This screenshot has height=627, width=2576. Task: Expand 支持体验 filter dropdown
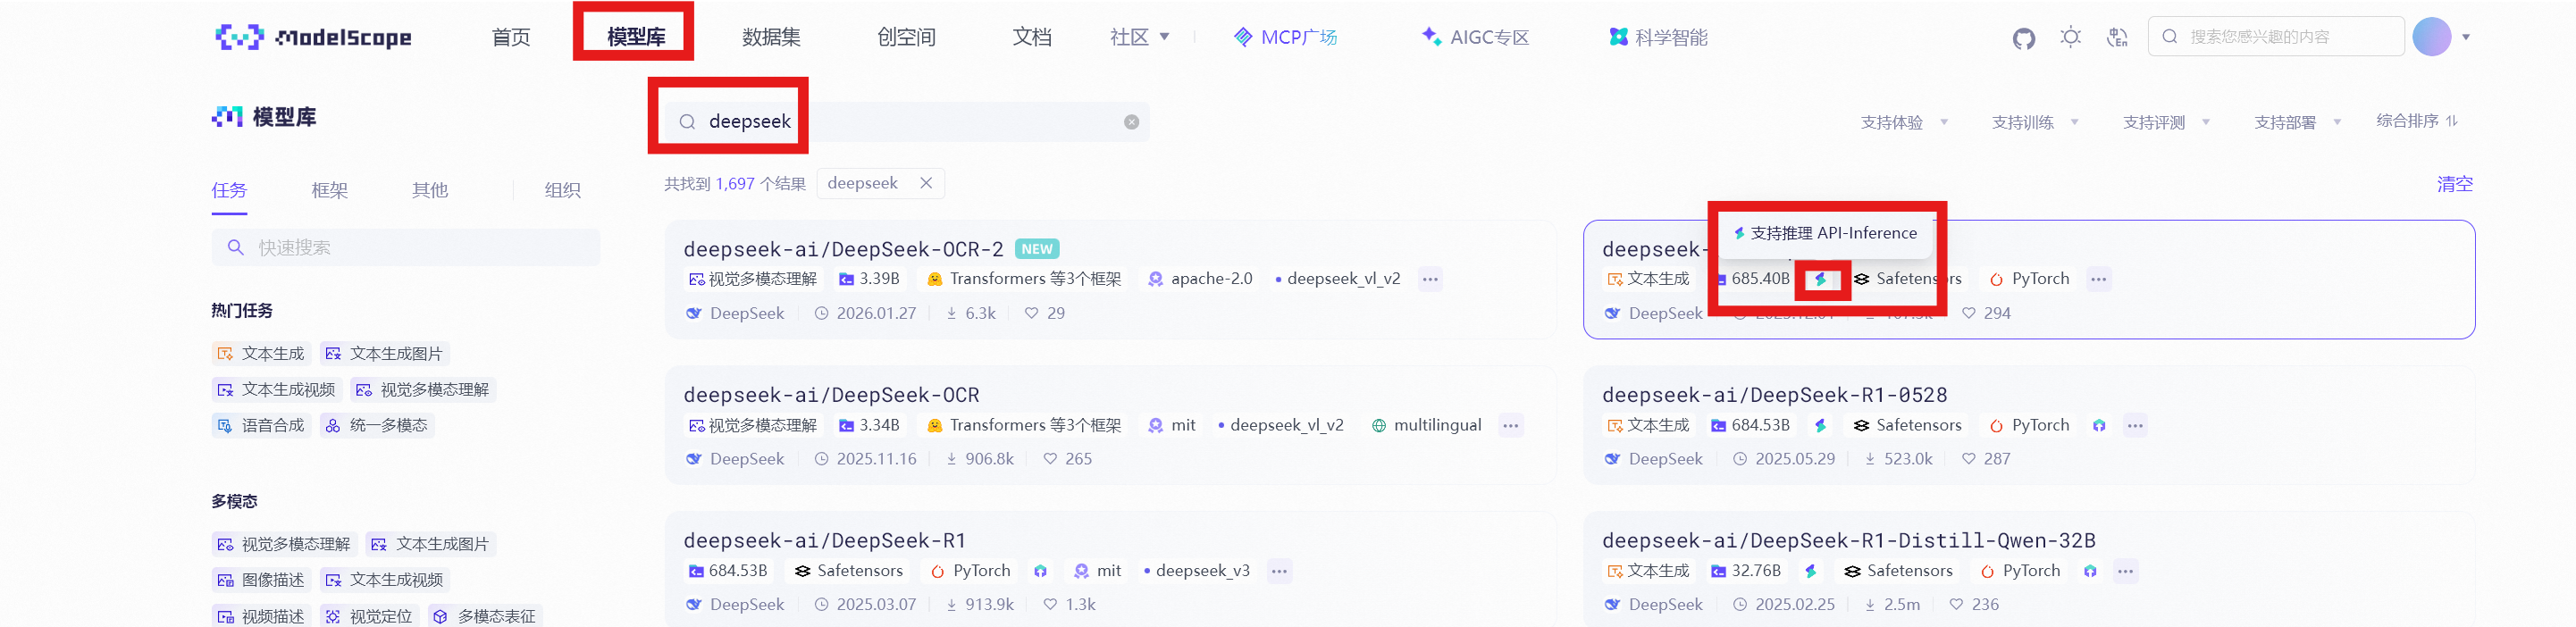click(x=1904, y=122)
